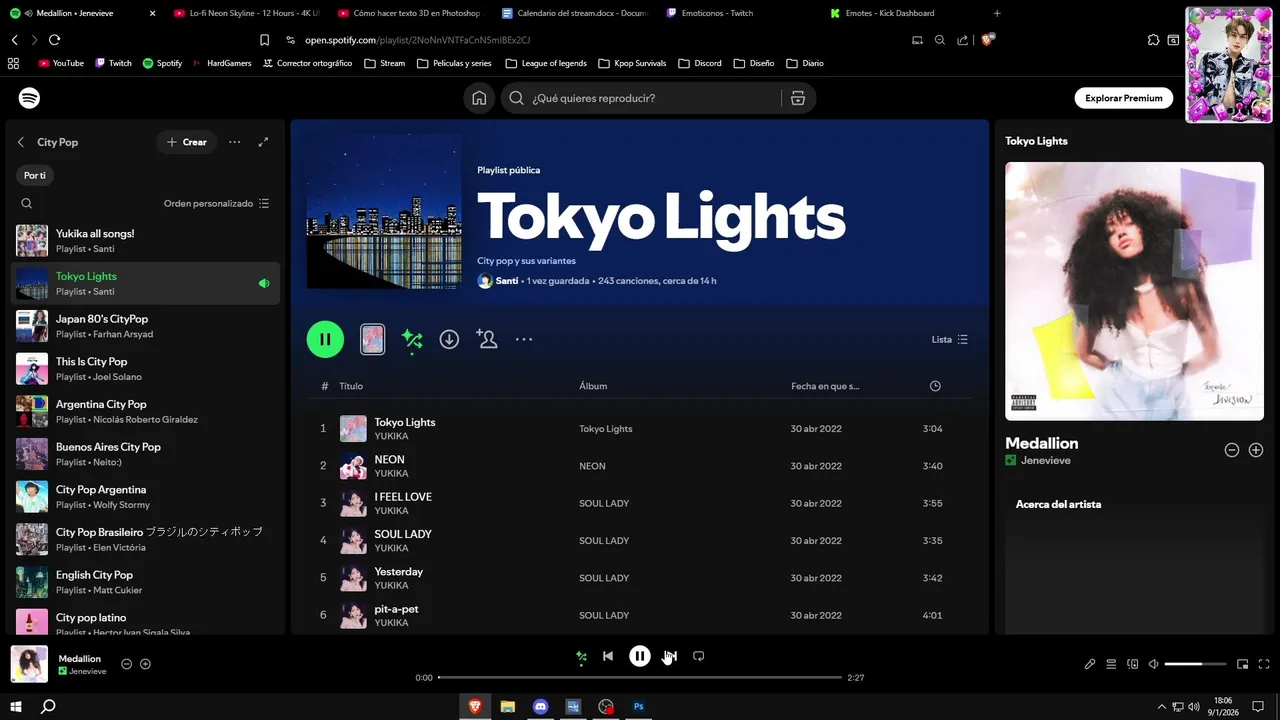The width and height of the screenshot is (1280, 720).
Task: Switch to Calendario del stream.docx tab
Action: pos(573,13)
